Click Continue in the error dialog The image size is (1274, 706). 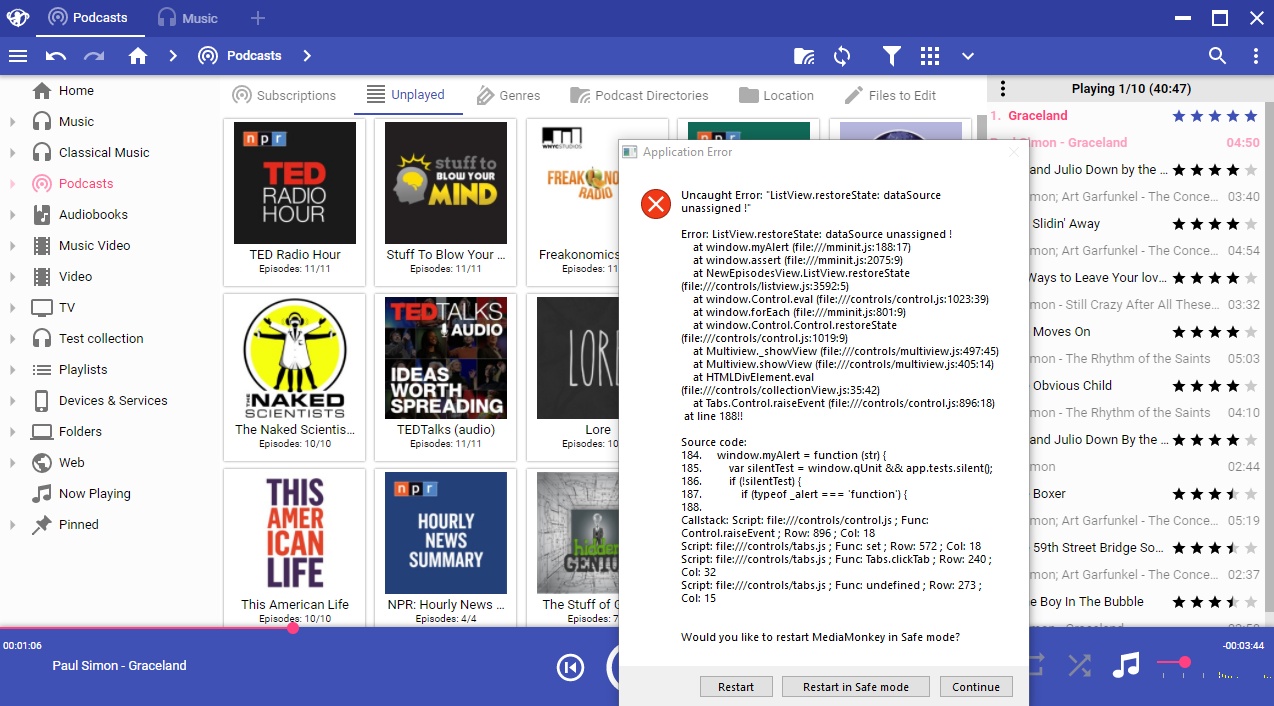[x=975, y=687]
